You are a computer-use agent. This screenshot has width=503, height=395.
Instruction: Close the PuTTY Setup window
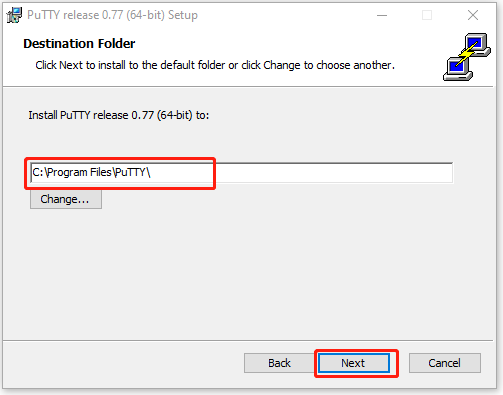473,15
